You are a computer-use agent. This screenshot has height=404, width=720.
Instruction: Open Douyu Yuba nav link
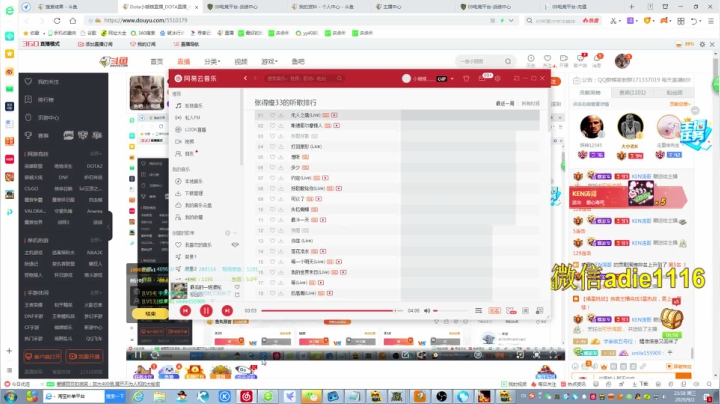(298, 62)
